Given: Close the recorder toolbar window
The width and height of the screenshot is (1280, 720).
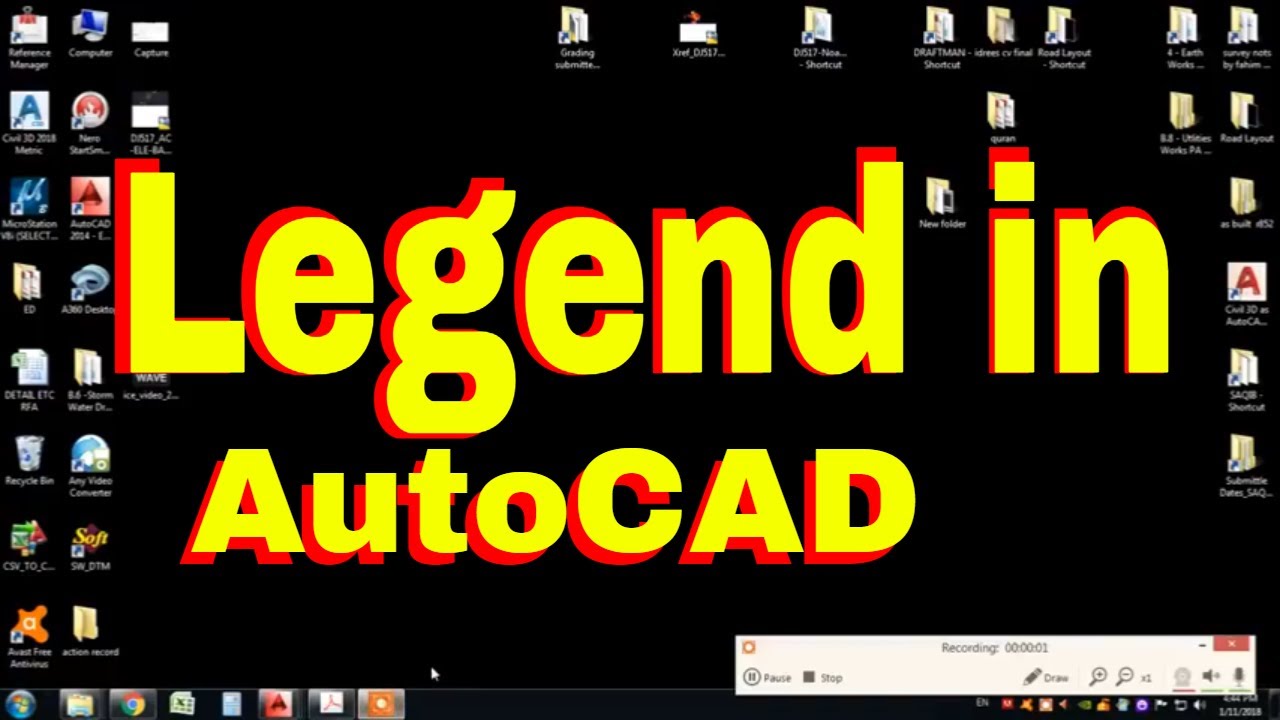Looking at the screenshot, I should coord(1232,645).
